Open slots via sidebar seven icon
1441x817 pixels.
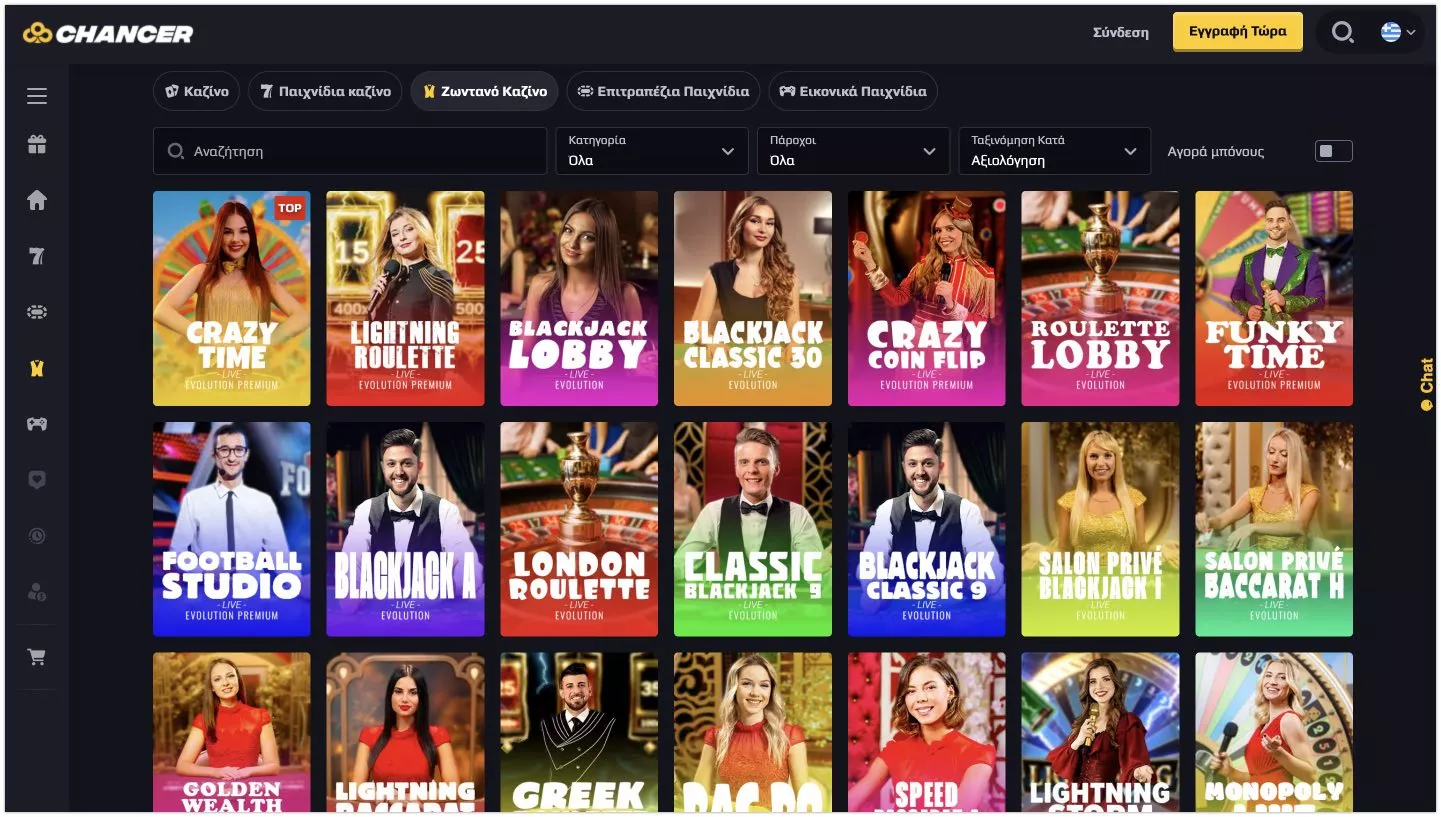(x=37, y=257)
